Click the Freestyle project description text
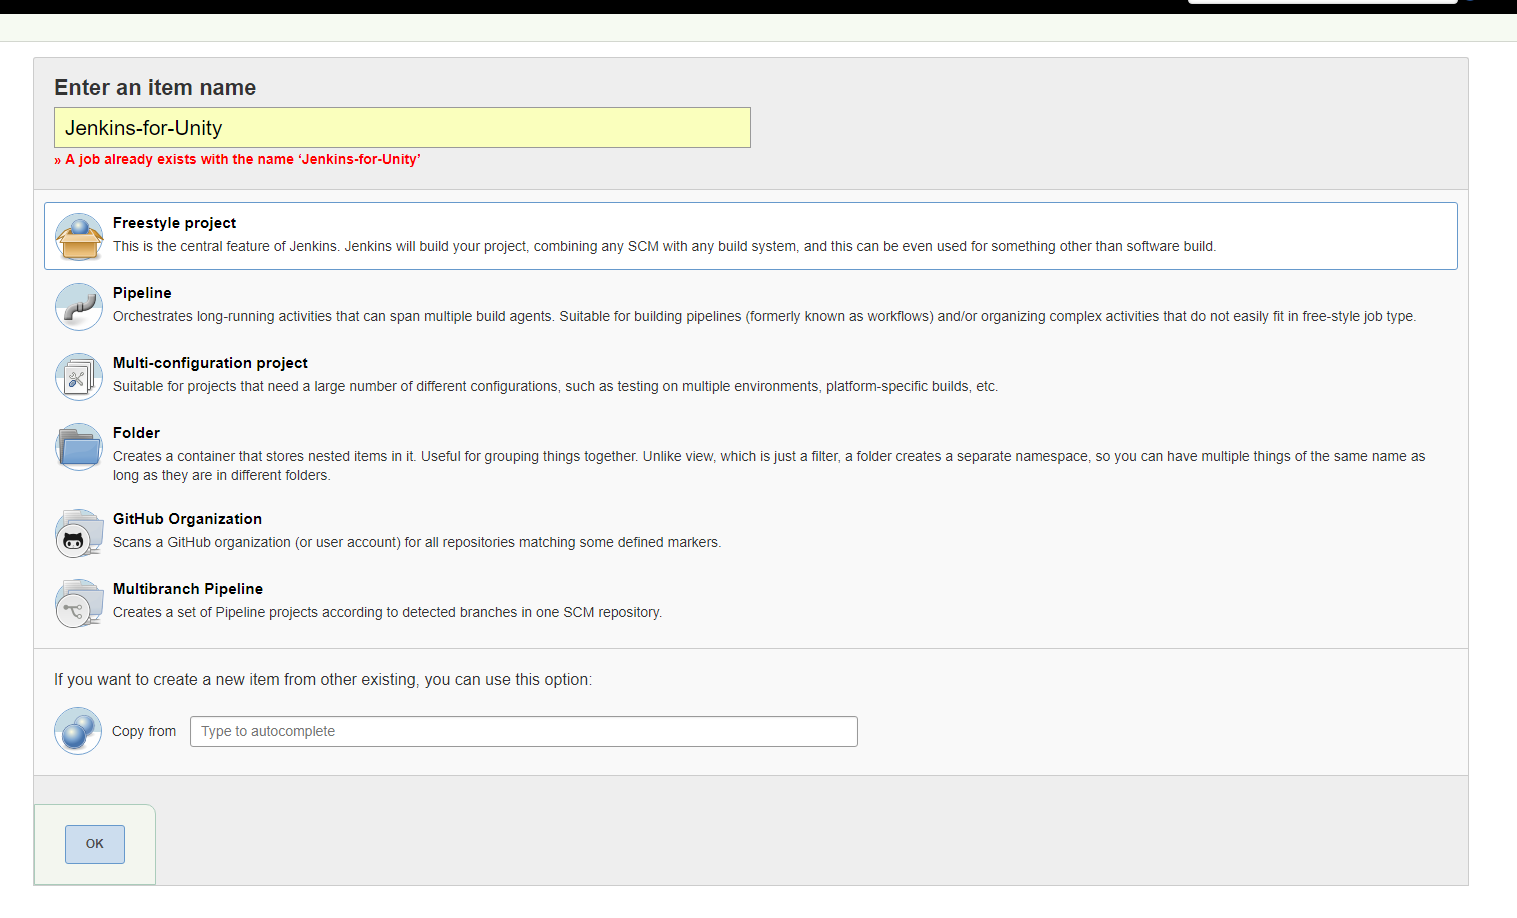This screenshot has width=1517, height=918. [664, 246]
